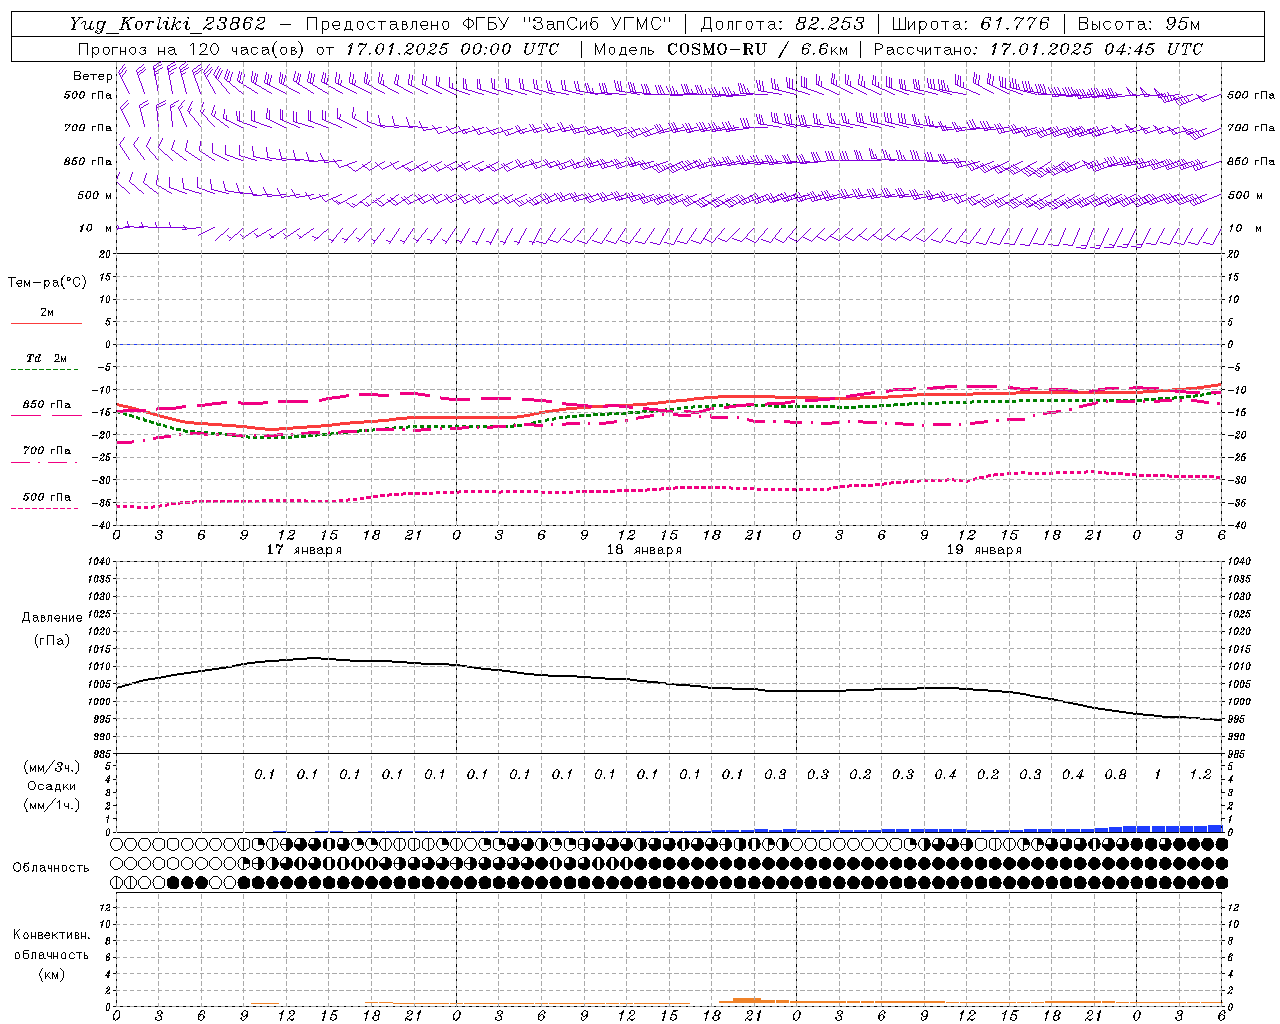Click the Конвективн. облачность panel label
1280x1024 pixels.
[x=51, y=944]
